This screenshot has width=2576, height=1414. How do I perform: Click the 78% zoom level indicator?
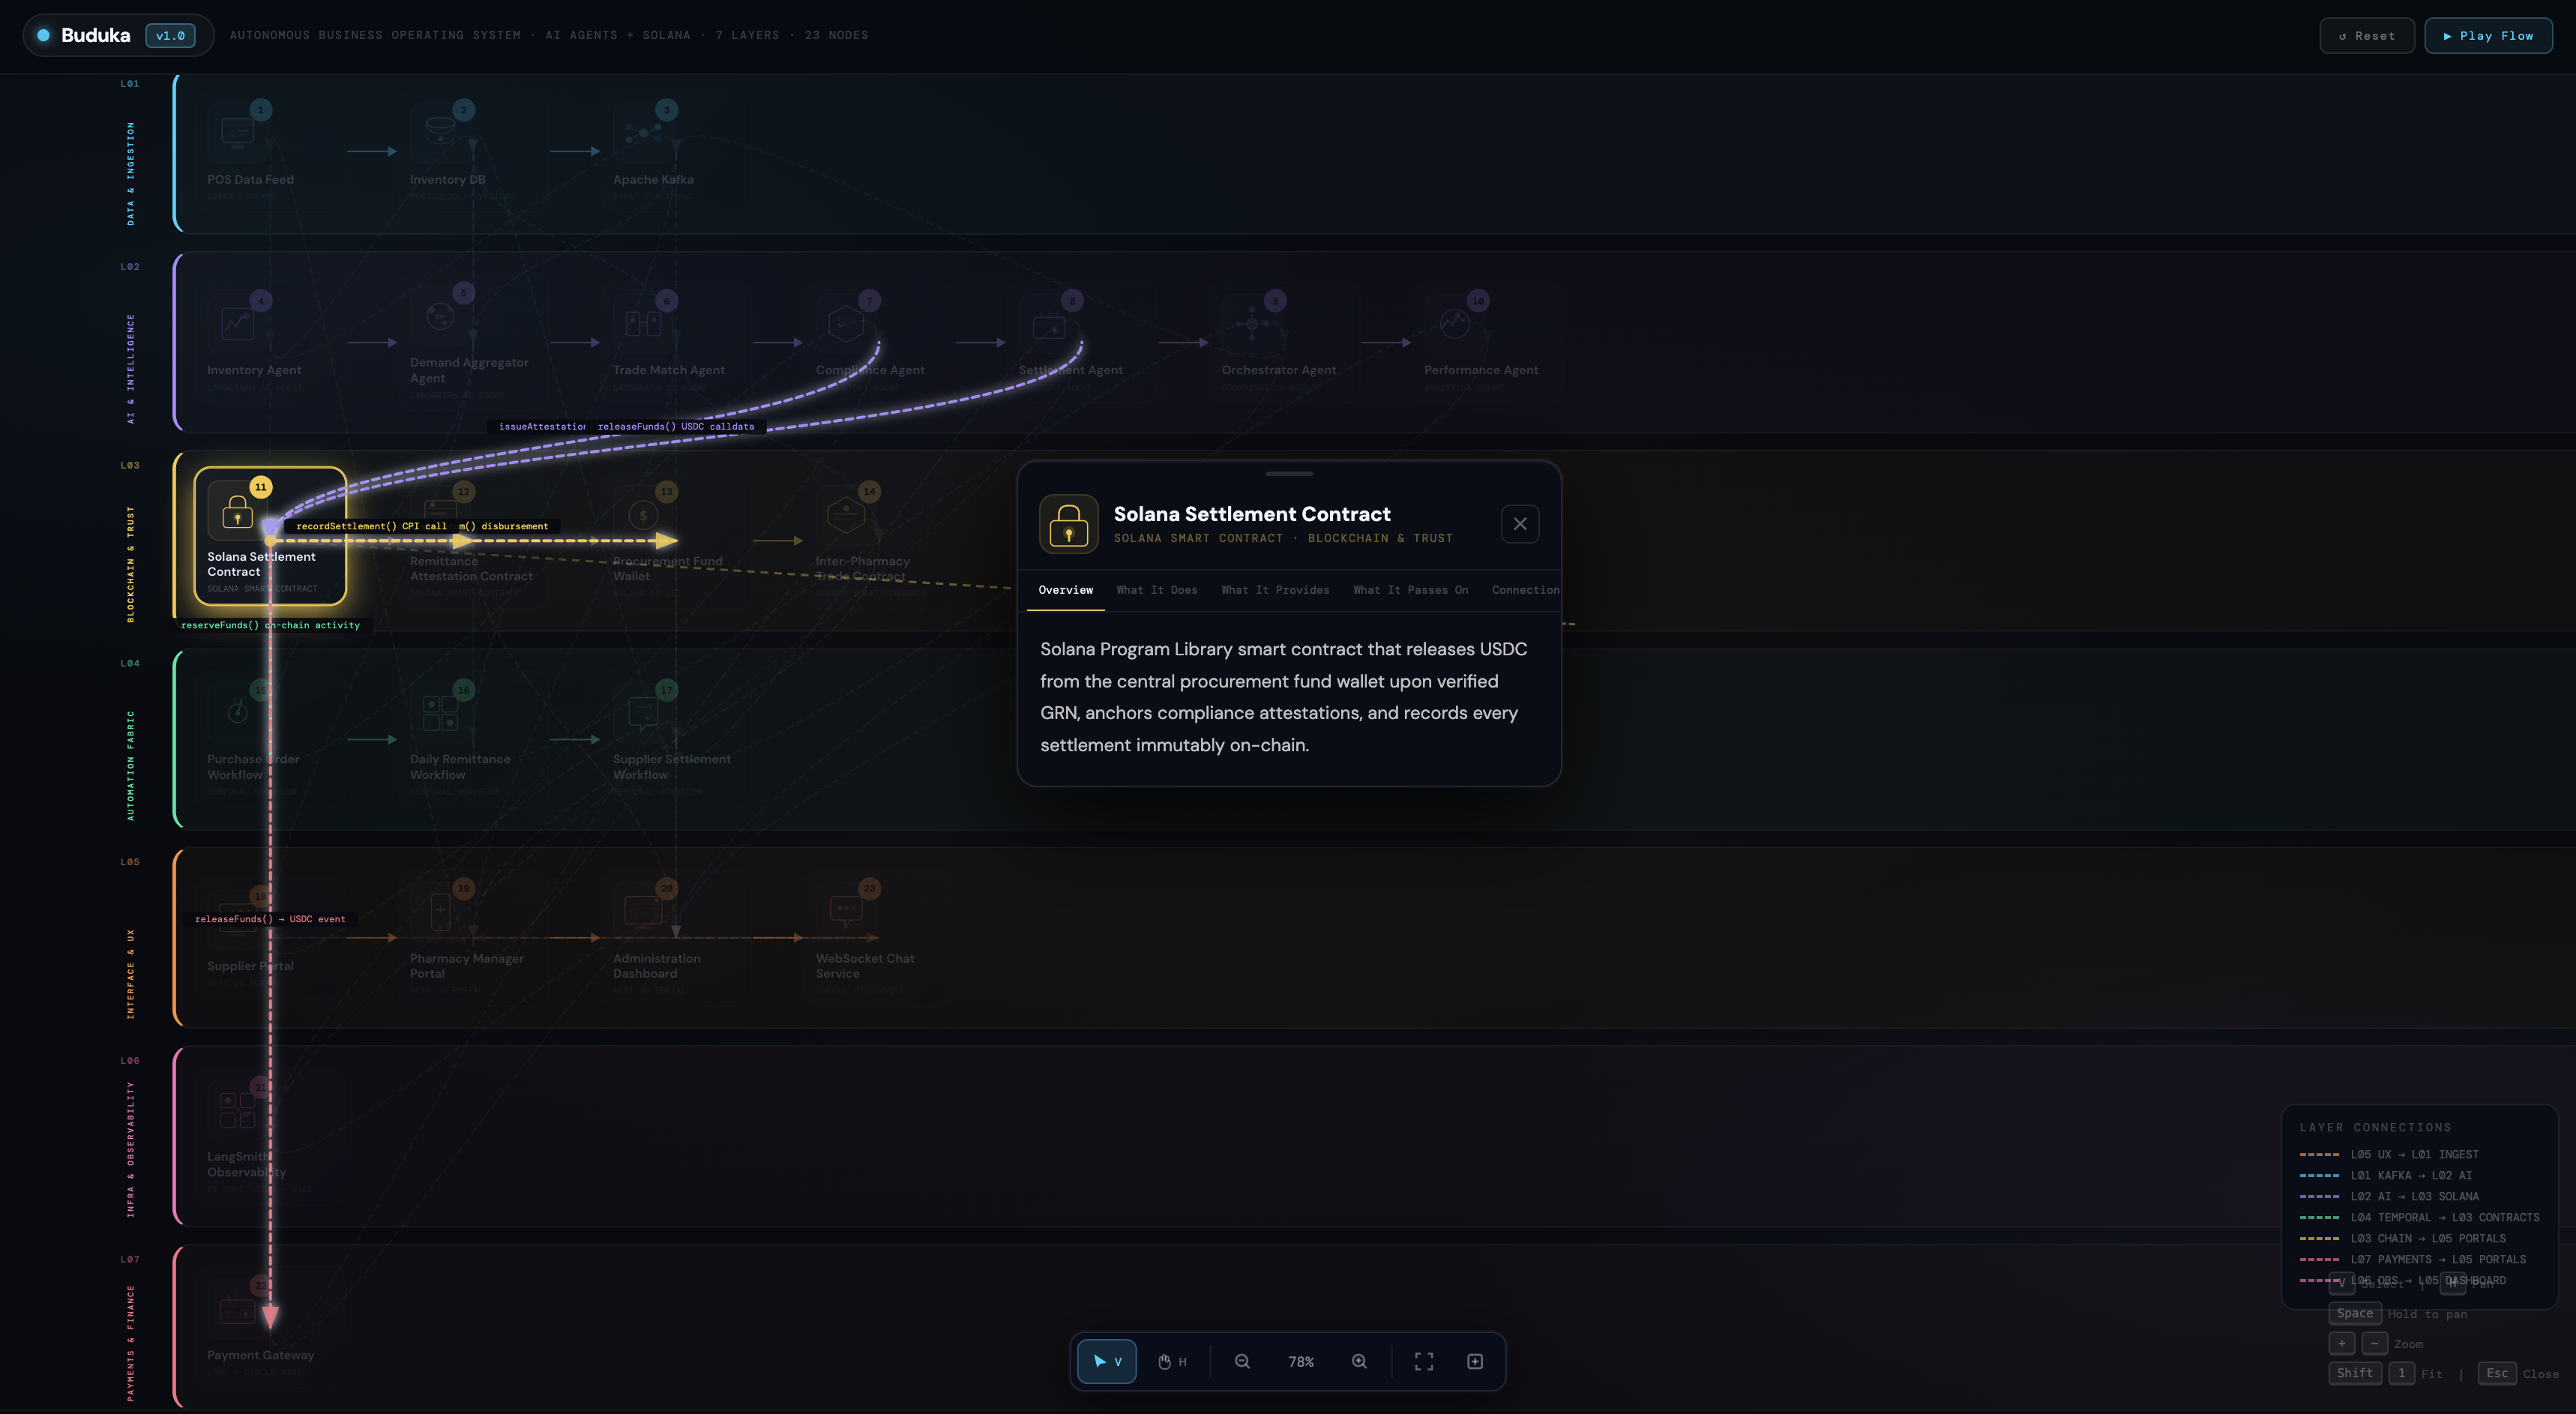pos(1301,1361)
